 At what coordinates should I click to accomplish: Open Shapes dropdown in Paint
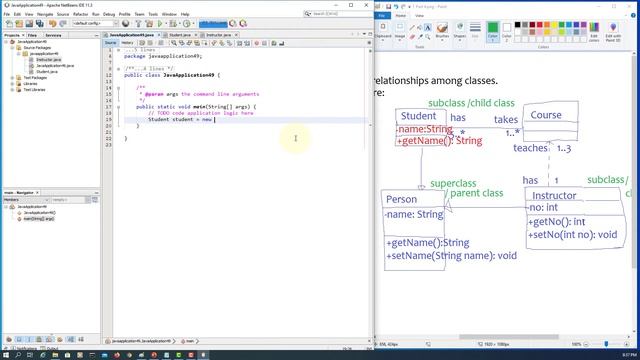point(460,32)
